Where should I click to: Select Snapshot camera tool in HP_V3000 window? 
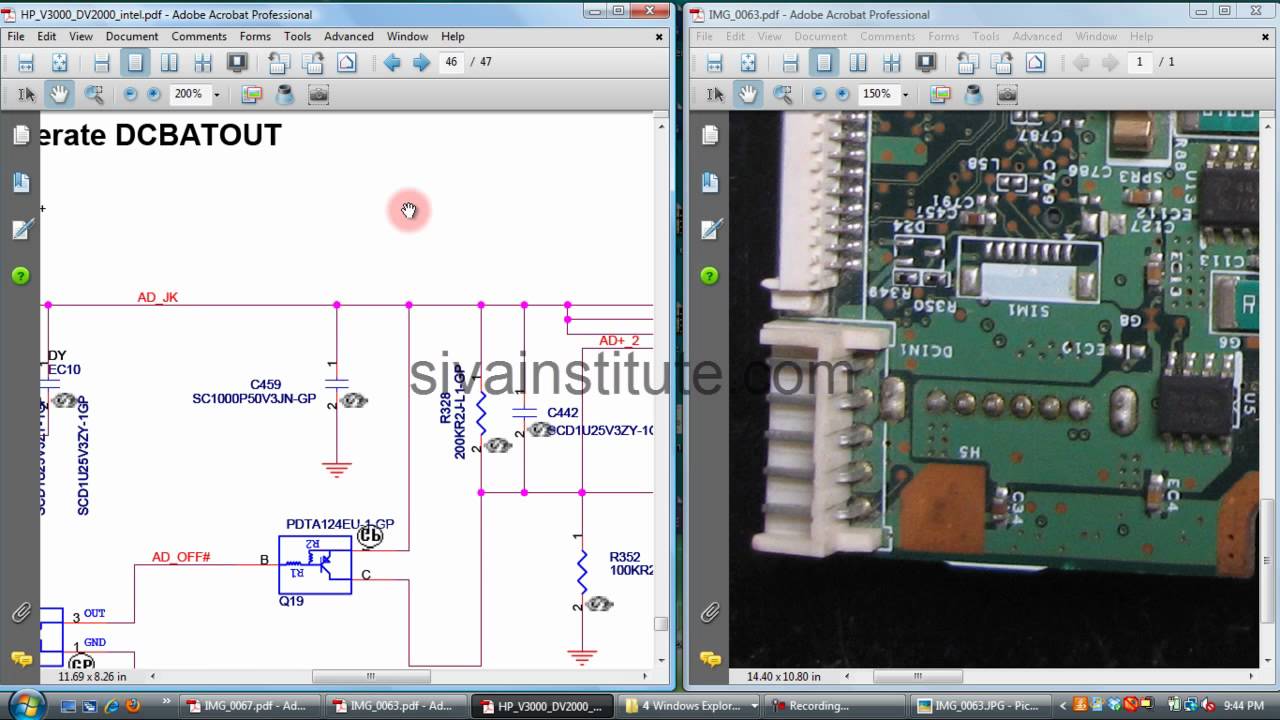tap(319, 94)
